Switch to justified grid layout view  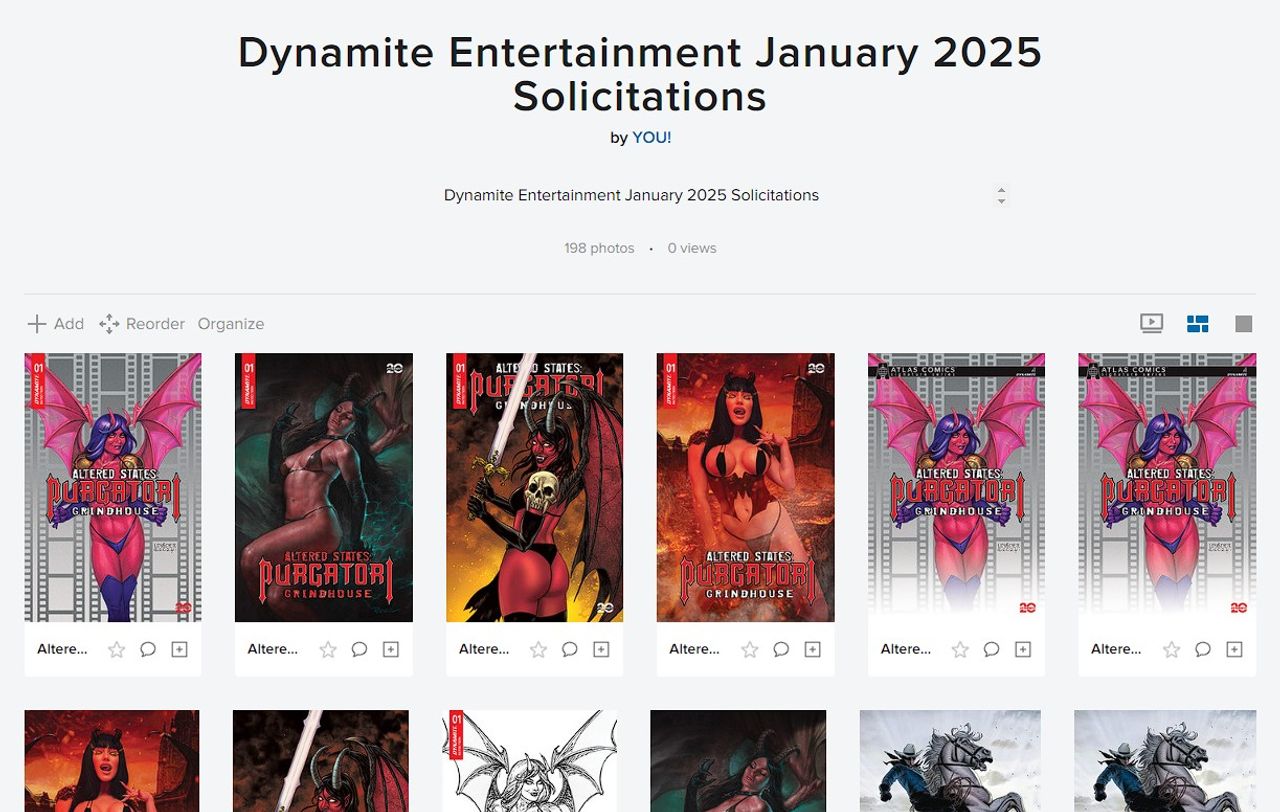1197,323
